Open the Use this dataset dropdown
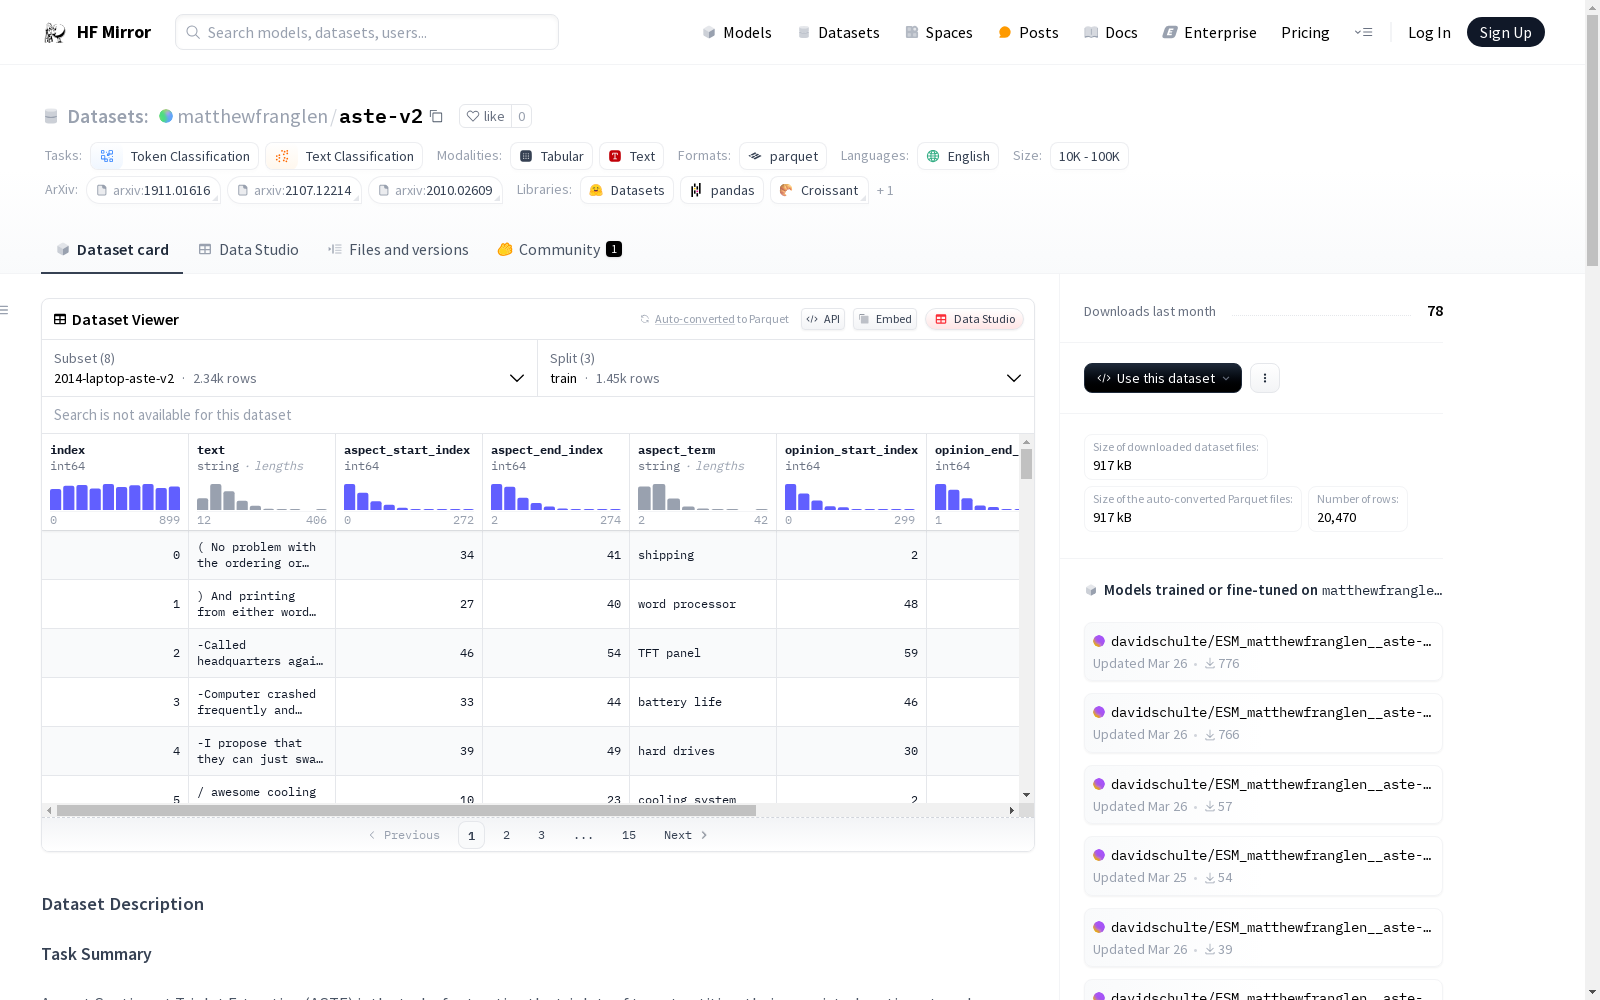This screenshot has height=1000, width=1600. click(1163, 378)
